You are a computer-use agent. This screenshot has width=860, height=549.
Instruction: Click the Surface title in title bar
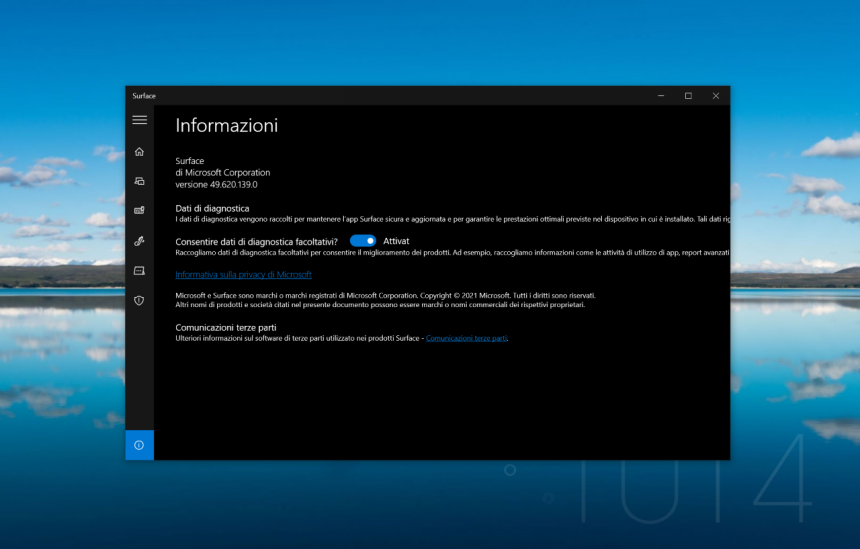click(x=144, y=96)
